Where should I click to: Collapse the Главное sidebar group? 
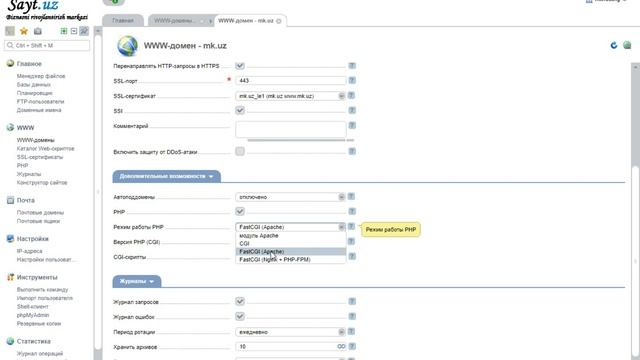point(29,64)
